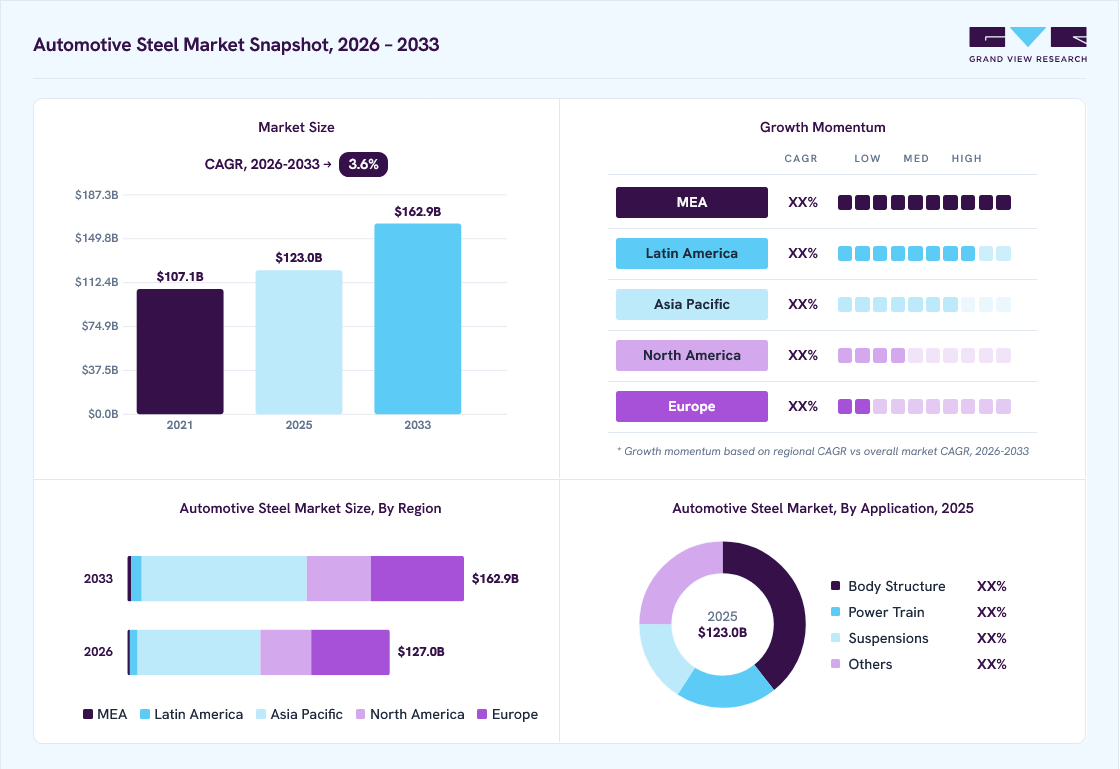
Task: Click the Asia Pacific legend swatch
Action: (x=261, y=714)
